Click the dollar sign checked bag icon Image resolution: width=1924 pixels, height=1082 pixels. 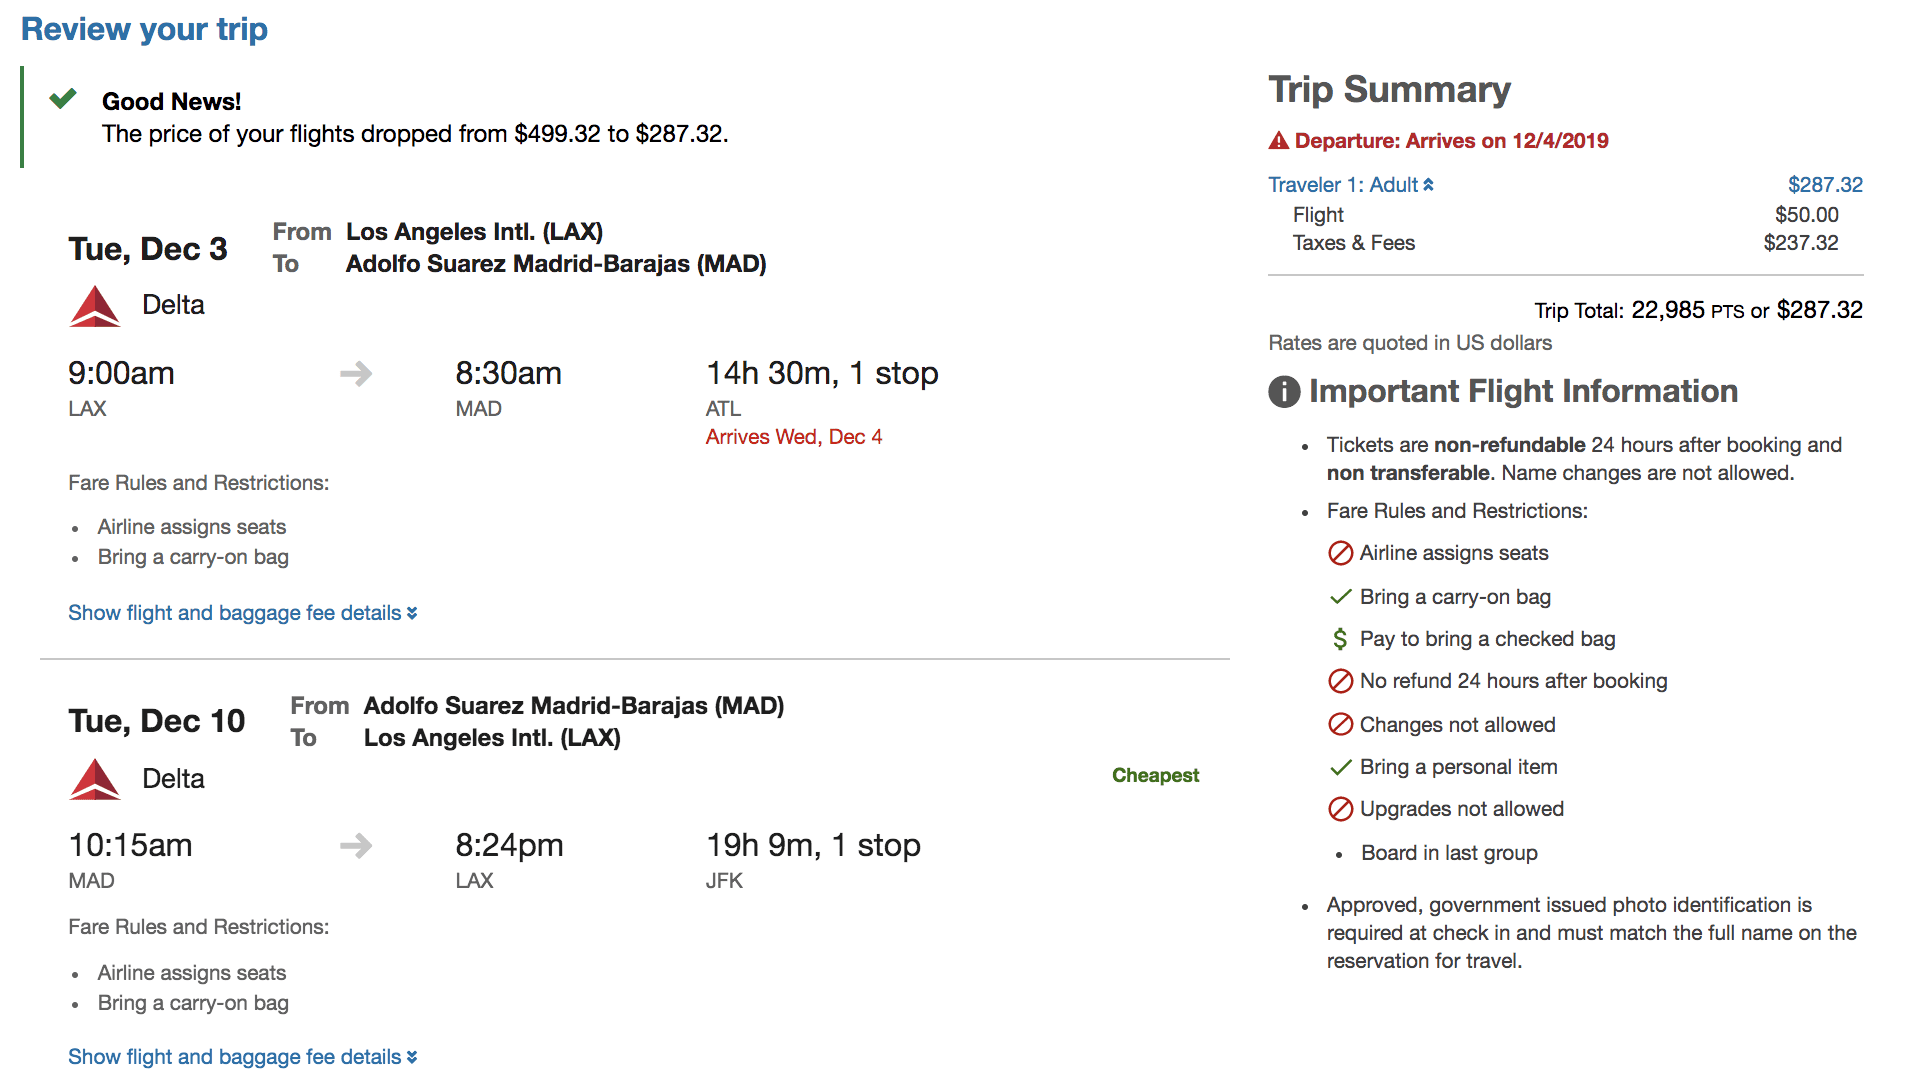tap(1340, 639)
